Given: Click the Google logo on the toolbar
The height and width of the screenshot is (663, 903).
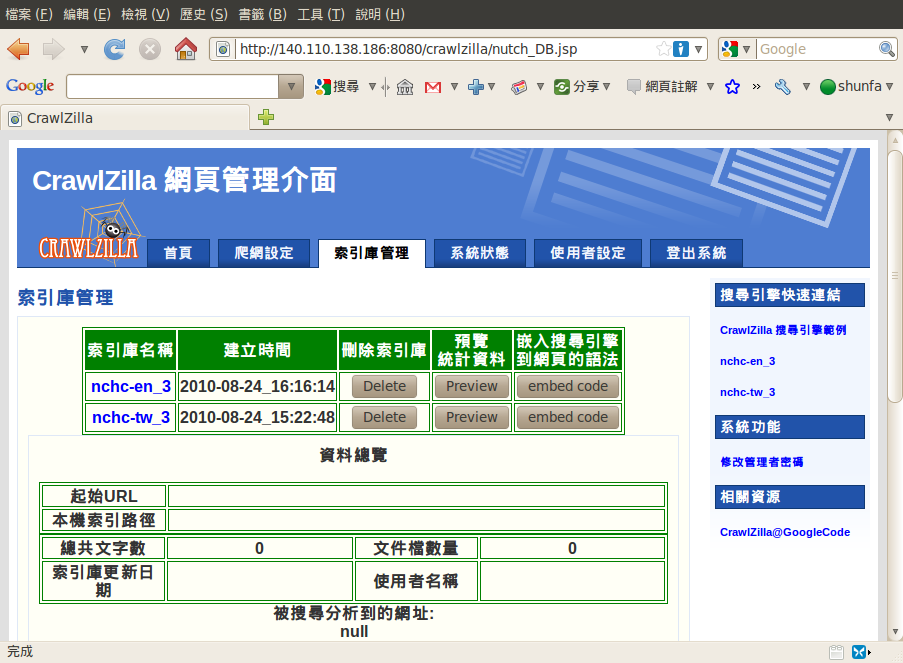Looking at the screenshot, I should point(30,86).
